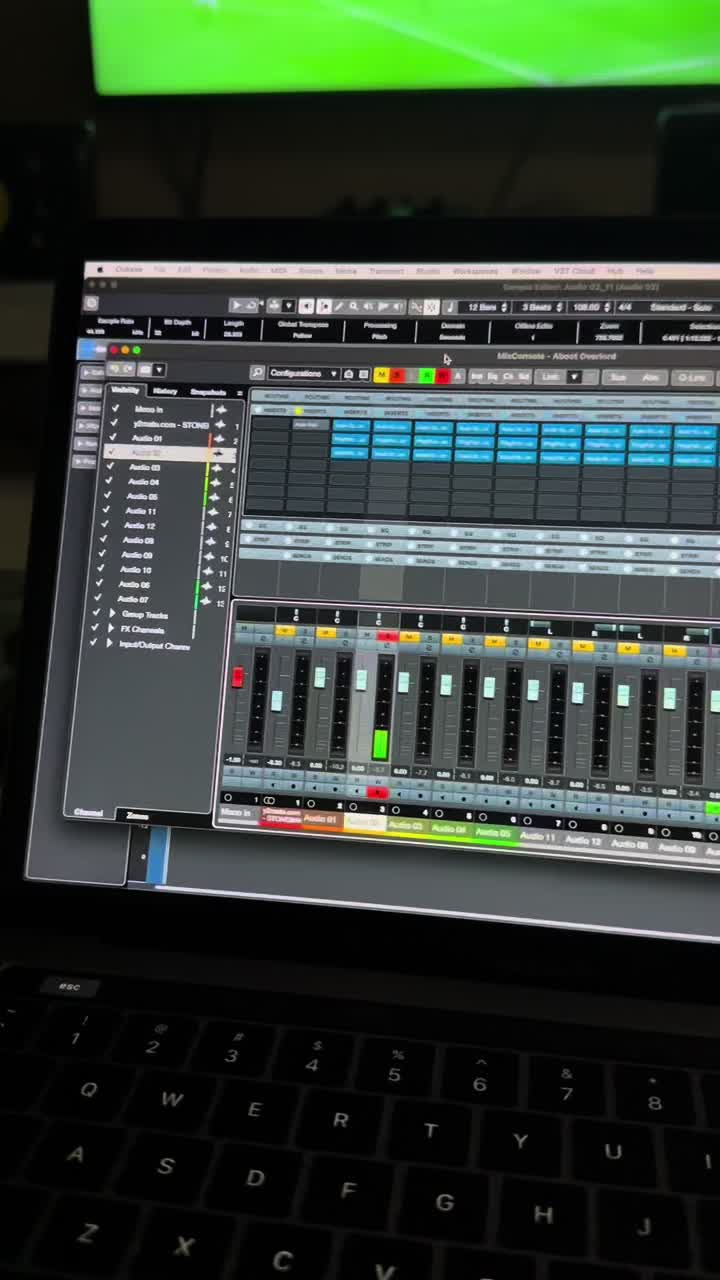Click the yellow global Mute (M) button

point(381,376)
